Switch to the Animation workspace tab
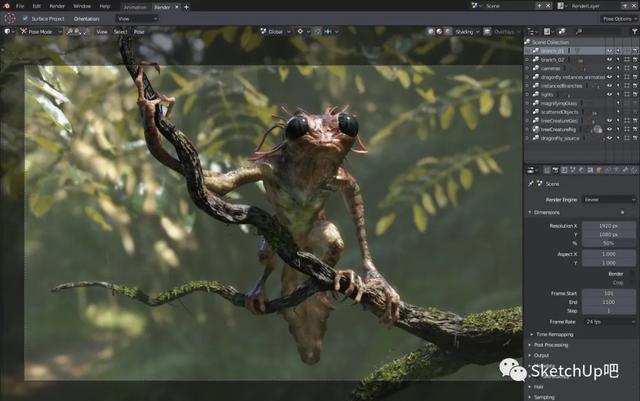Image resolution: width=640 pixels, height=401 pixels. click(x=135, y=7)
